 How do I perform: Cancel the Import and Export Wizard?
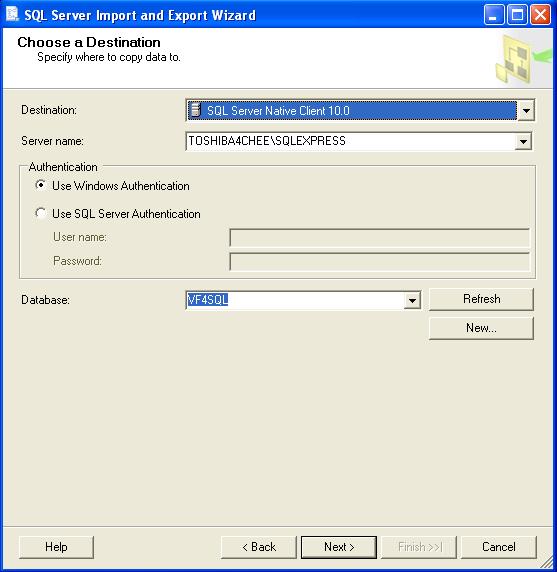(499, 547)
